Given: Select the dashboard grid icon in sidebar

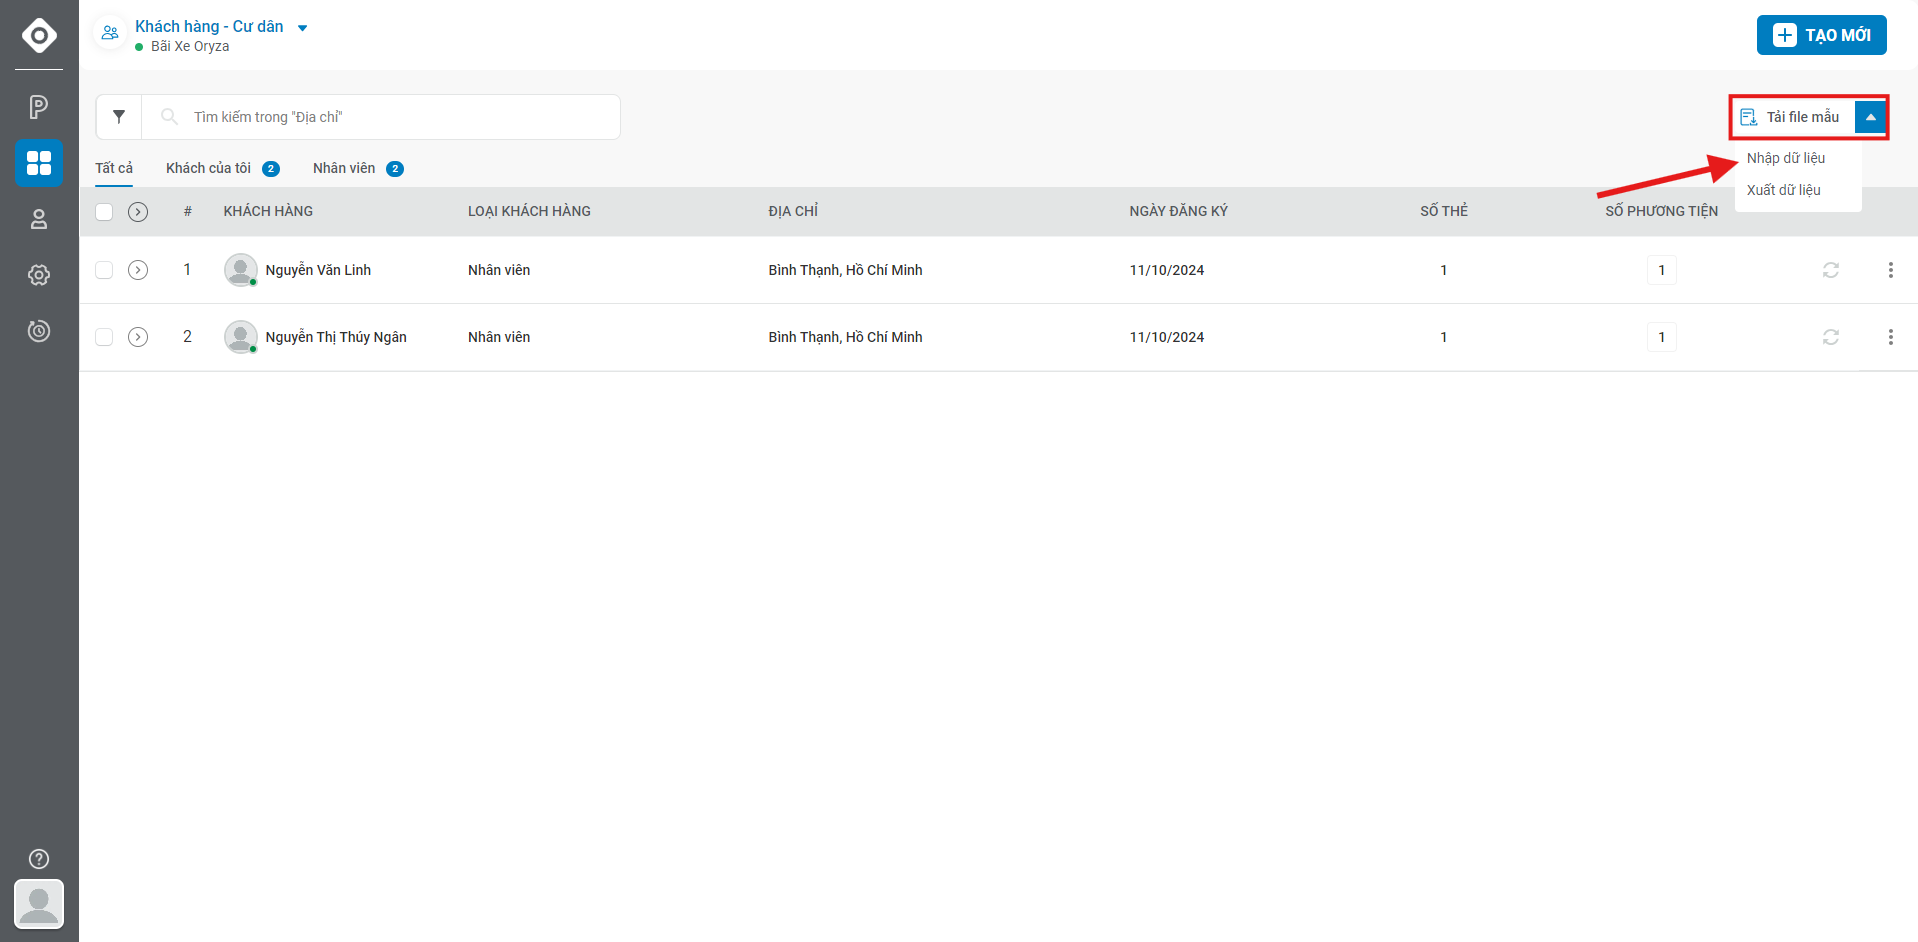Looking at the screenshot, I should (39, 163).
